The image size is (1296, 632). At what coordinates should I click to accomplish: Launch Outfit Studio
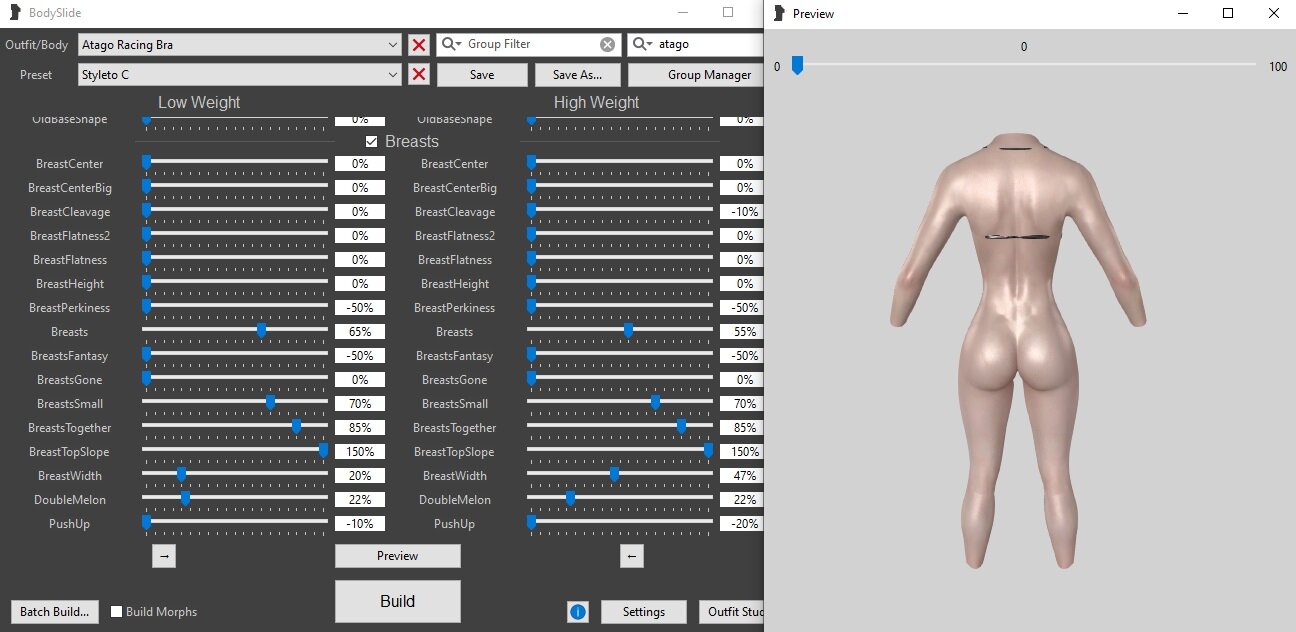(731, 612)
